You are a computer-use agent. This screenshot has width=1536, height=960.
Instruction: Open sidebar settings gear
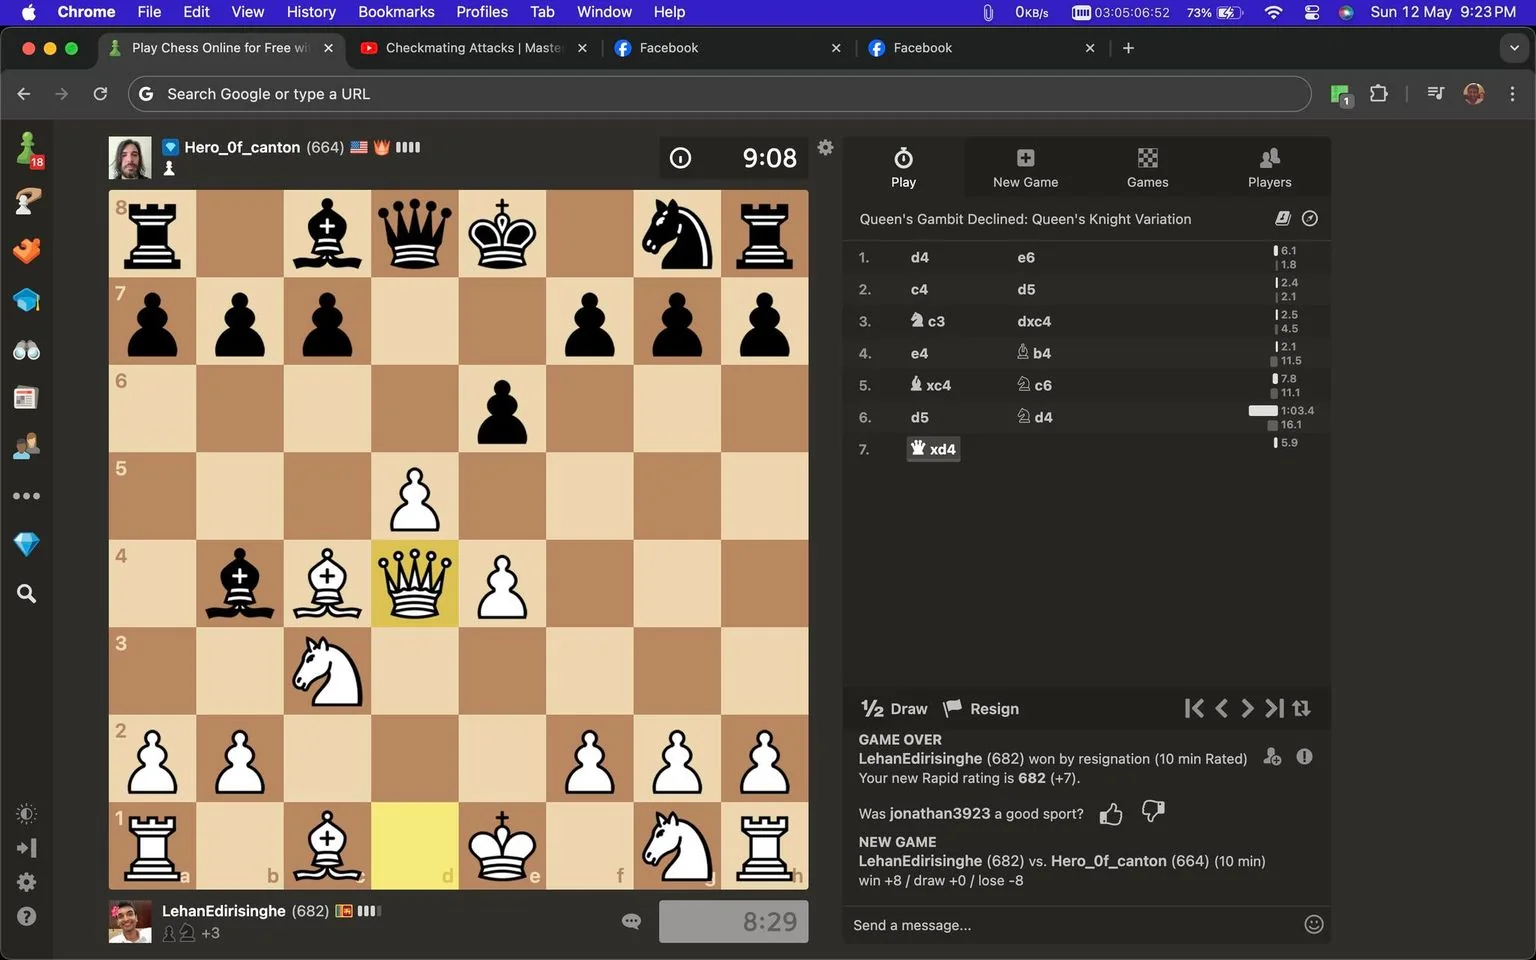(x=27, y=882)
